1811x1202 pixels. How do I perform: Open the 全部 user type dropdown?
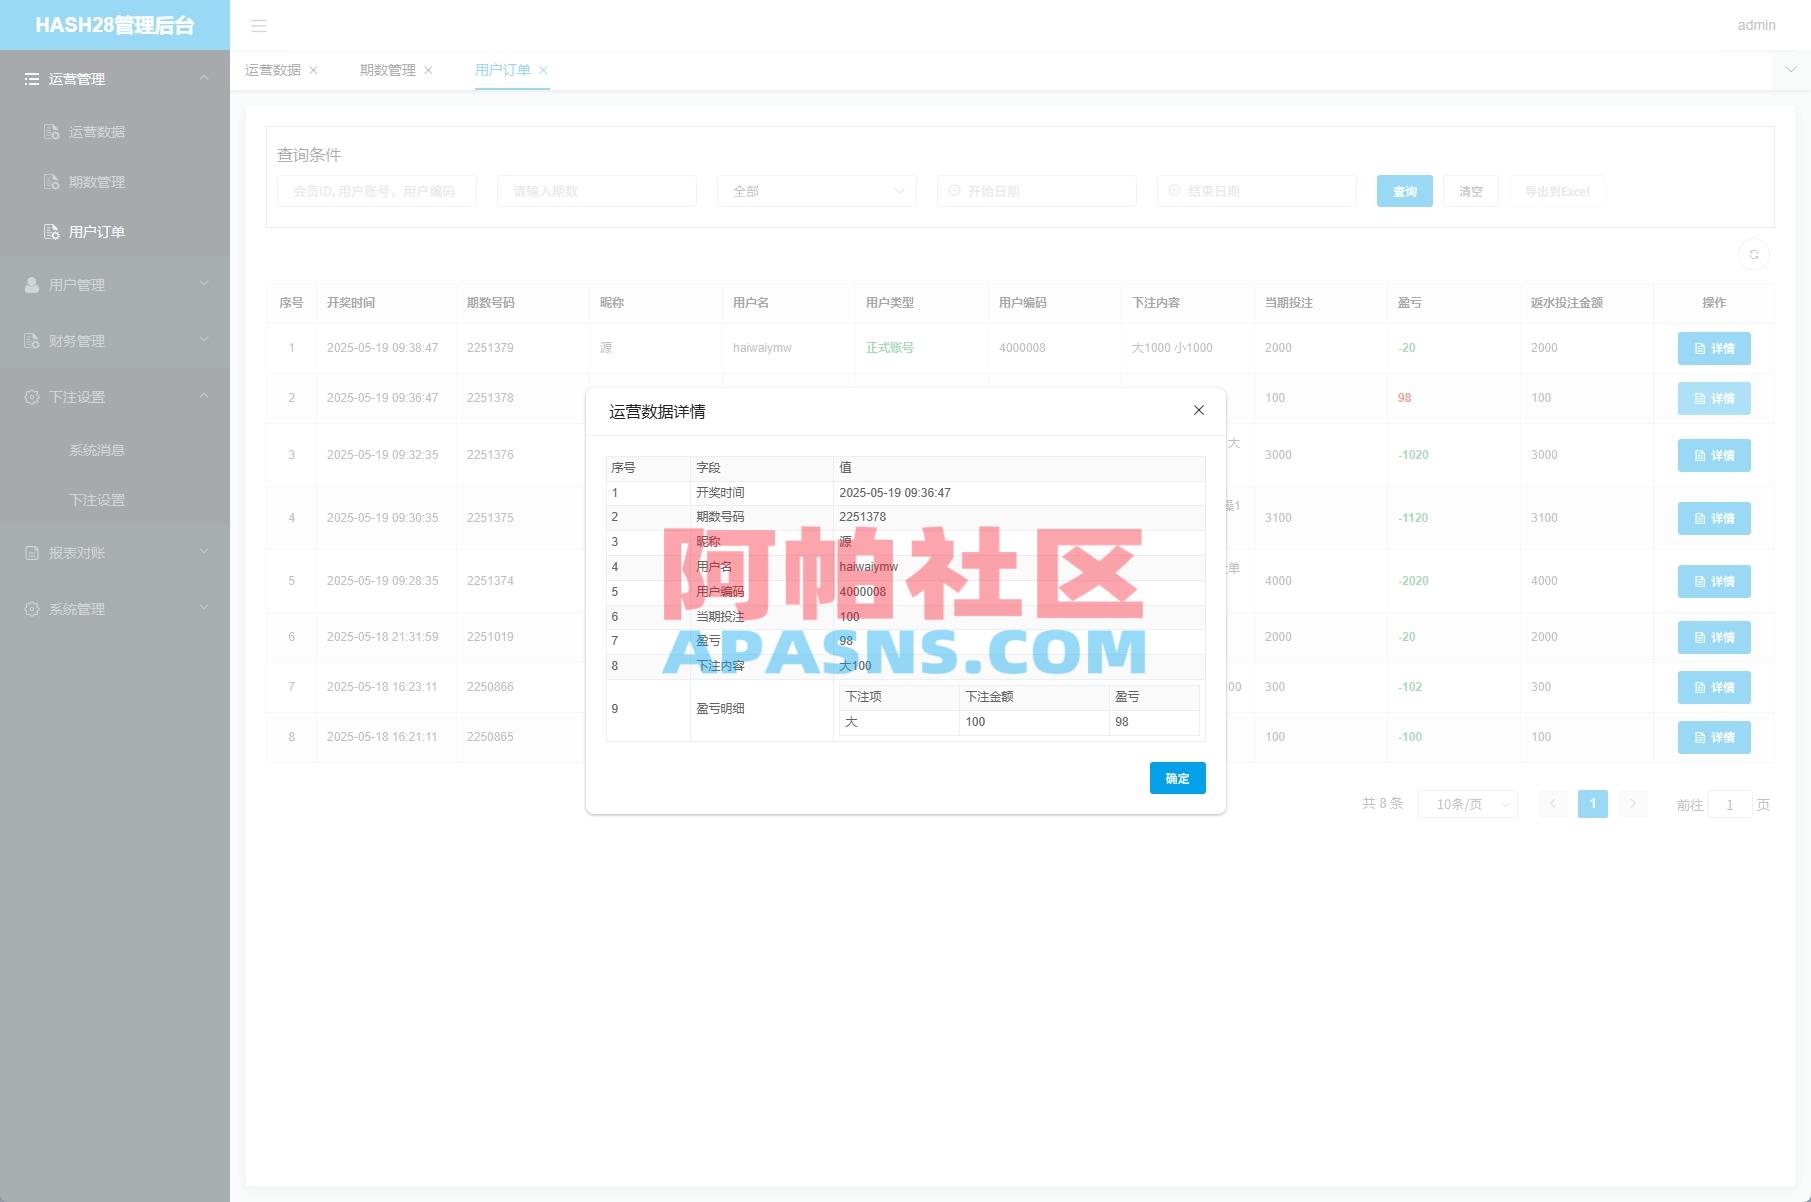[x=815, y=190]
